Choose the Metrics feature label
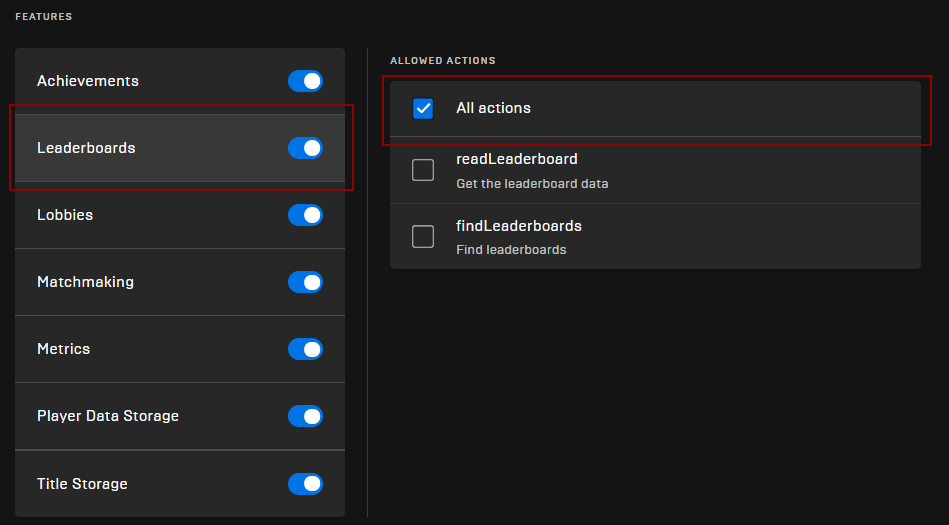949x525 pixels. (64, 349)
